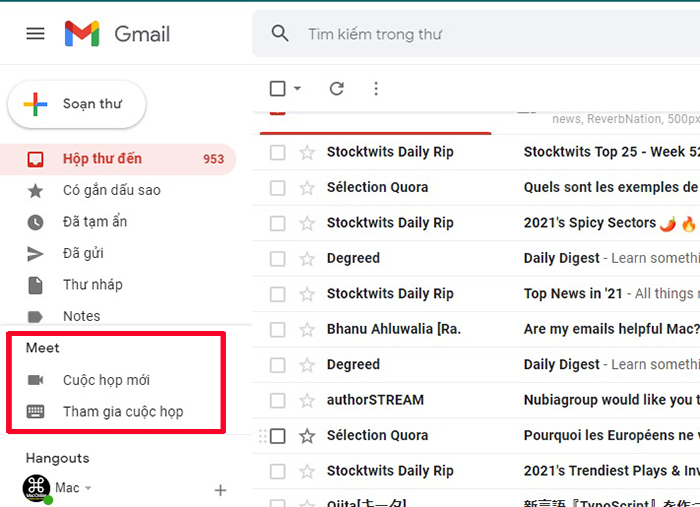This screenshot has height=507, width=700.
Task: Click the 'Soạn thư' compose button
Action: 77,104
